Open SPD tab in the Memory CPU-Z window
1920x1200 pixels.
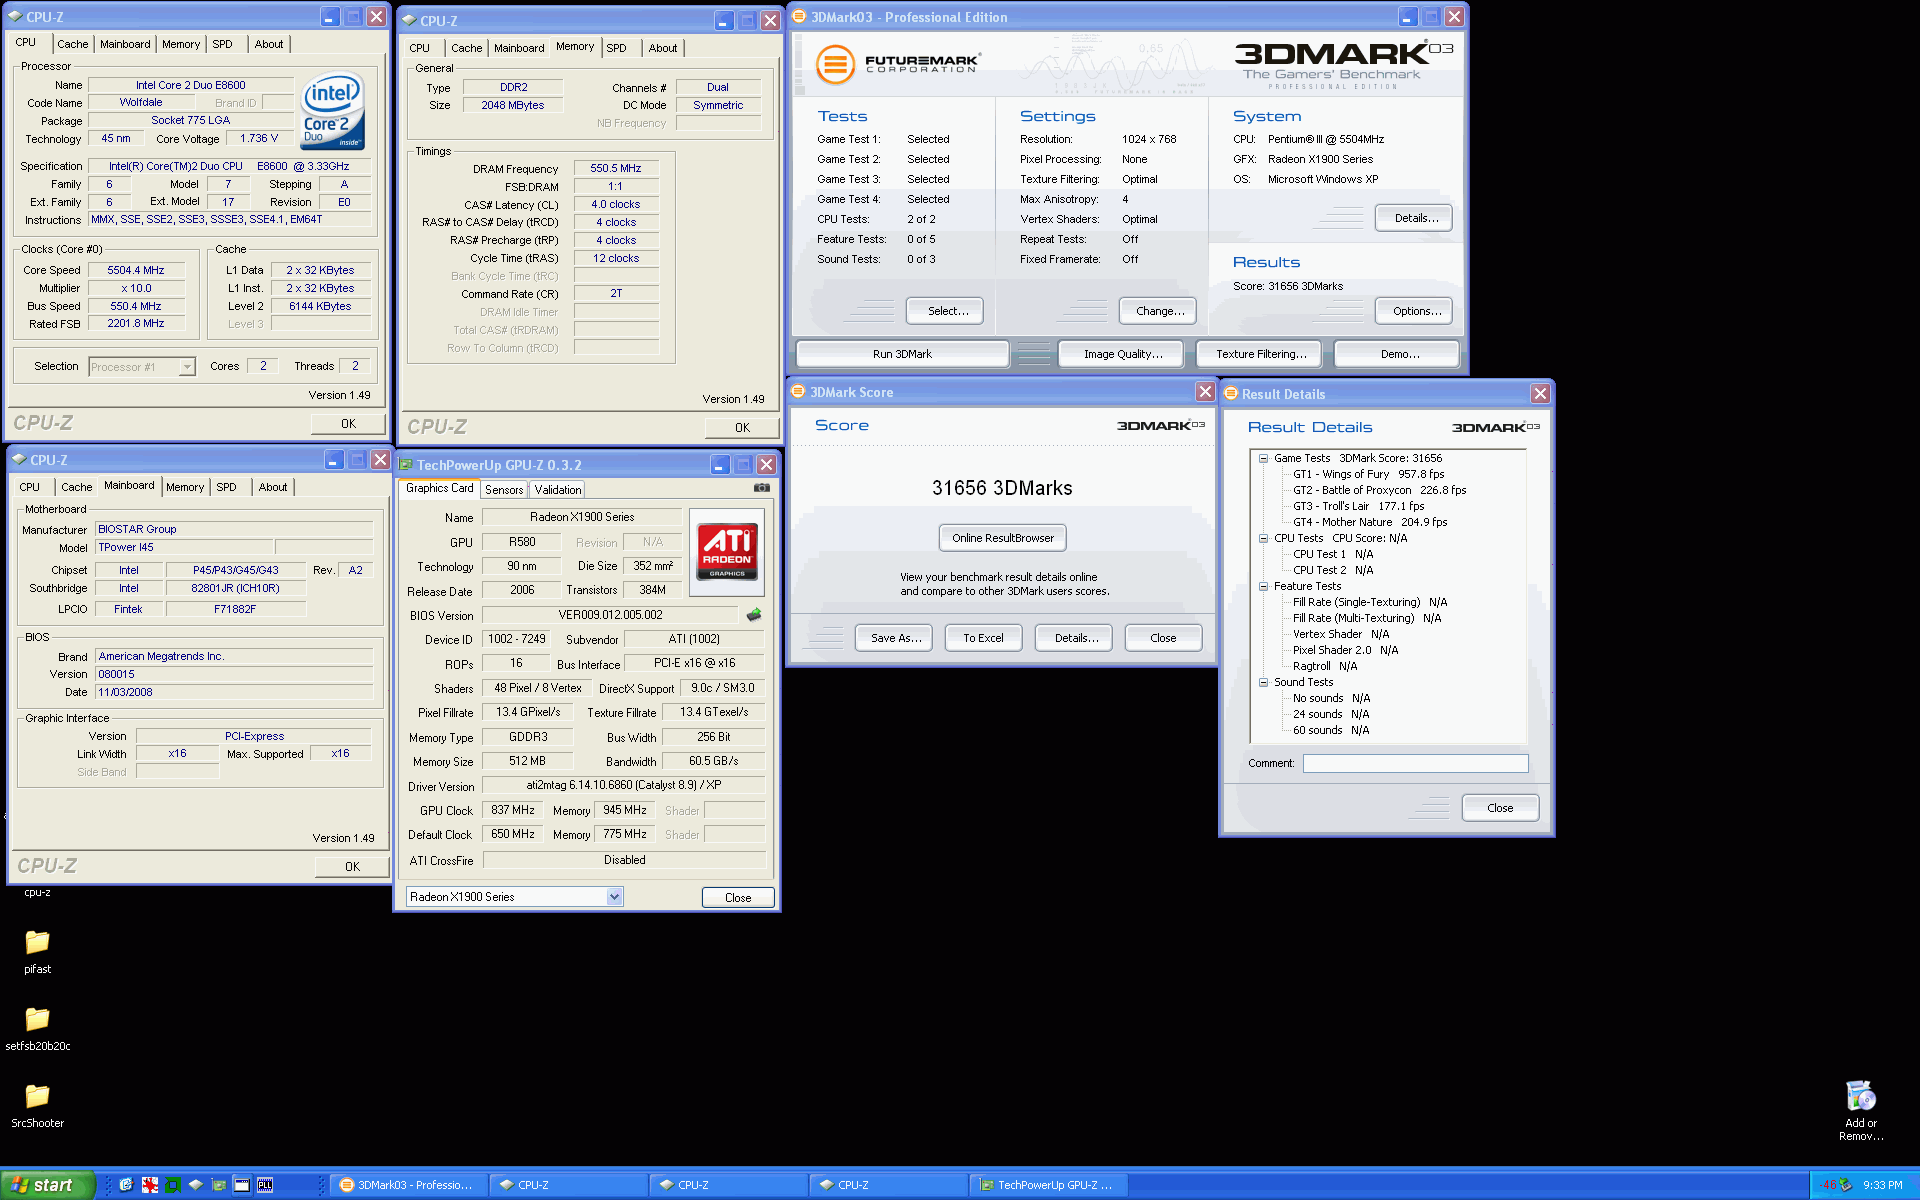tap(617, 48)
